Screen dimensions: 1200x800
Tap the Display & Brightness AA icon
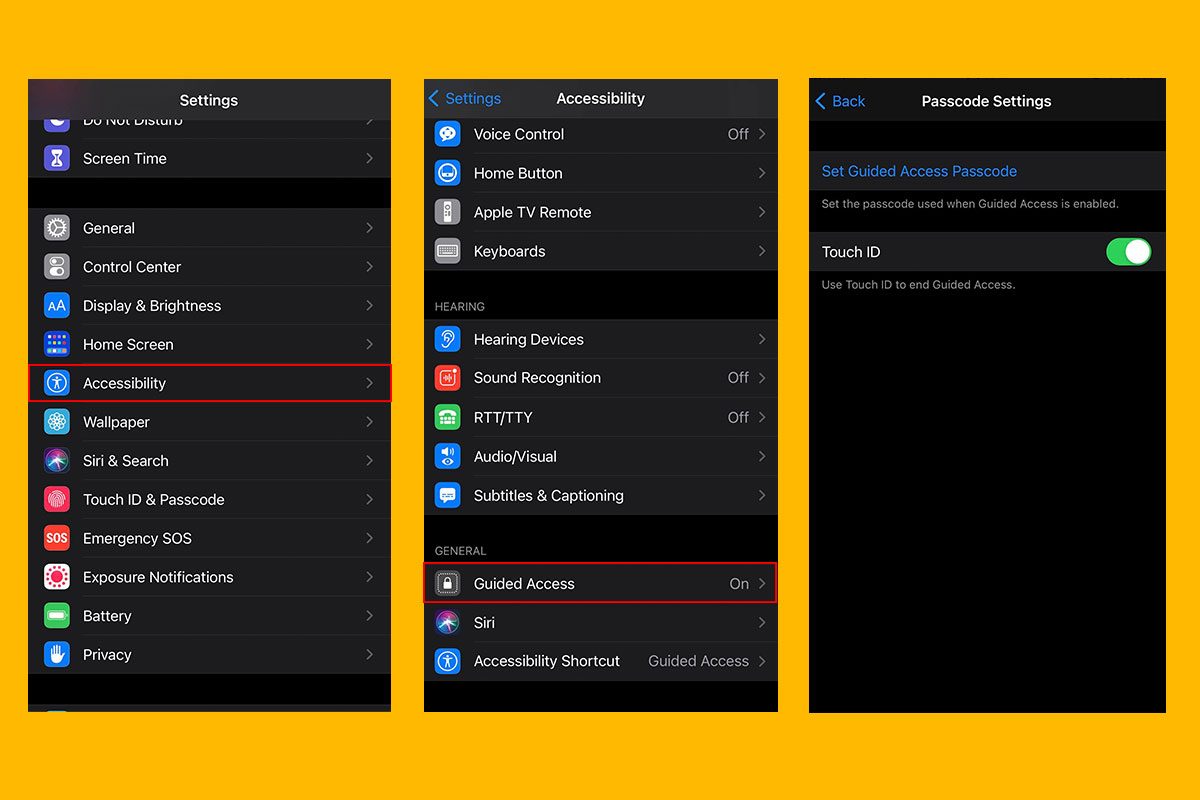pyautogui.click(x=57, y=306)
